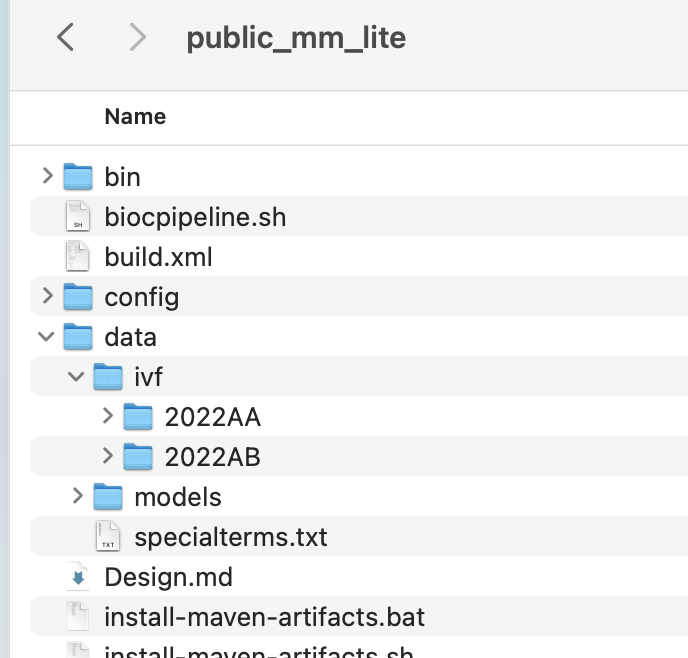Viewport: 688px width, 658px height.
Task: Select the Design.md file name
Action: 168,577
